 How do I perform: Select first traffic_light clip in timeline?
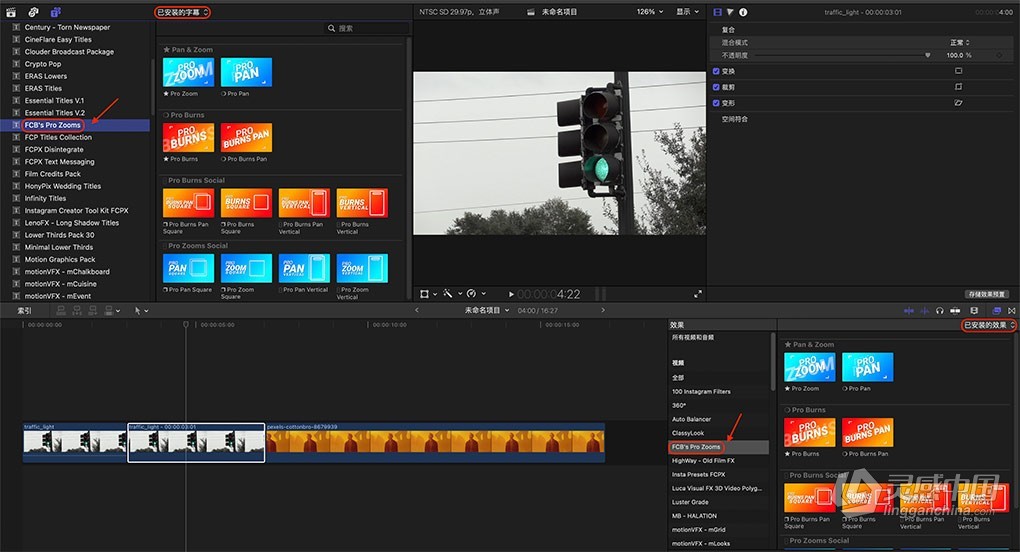click(x=75, y=442)
